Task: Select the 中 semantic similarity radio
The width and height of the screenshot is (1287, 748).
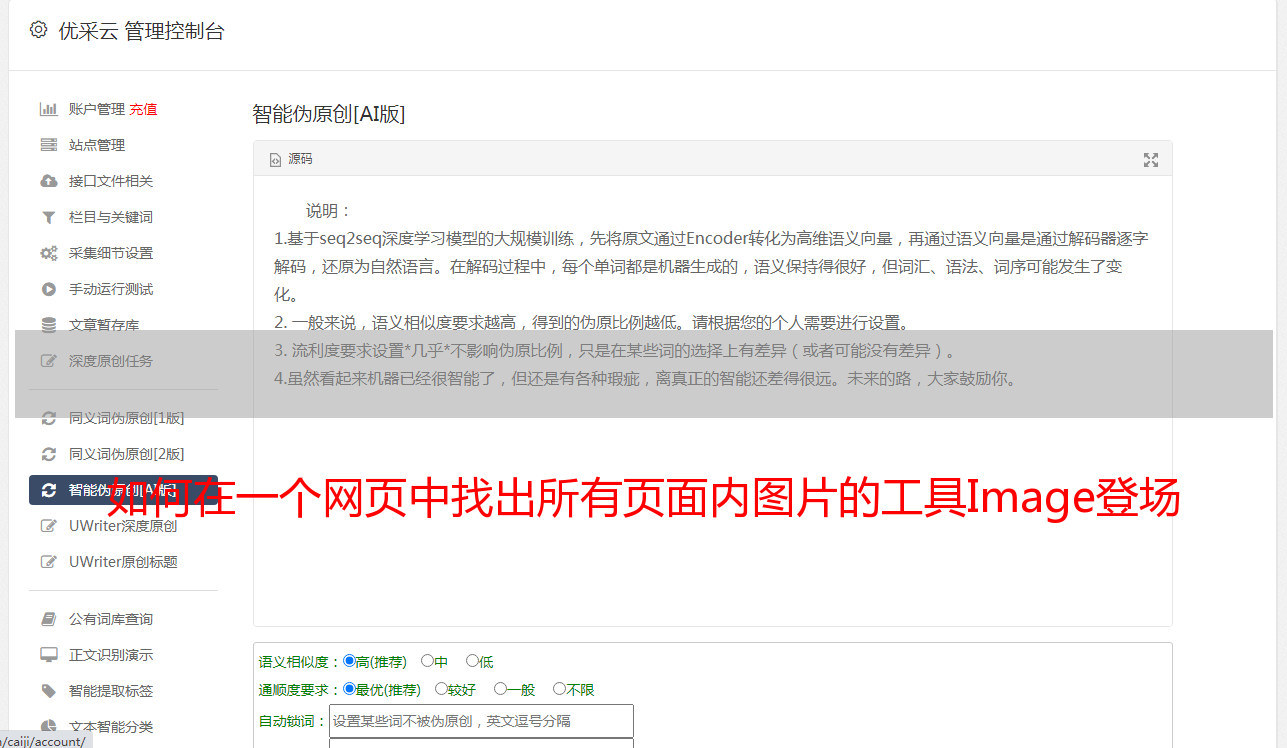Action: (x=427, y=661)
